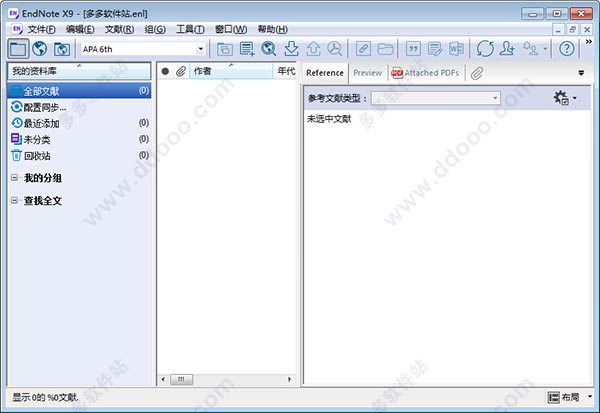This screenshot has height=413, width=600.
Task: Click the Copy to Local Library icon
Action: [225, 49]
